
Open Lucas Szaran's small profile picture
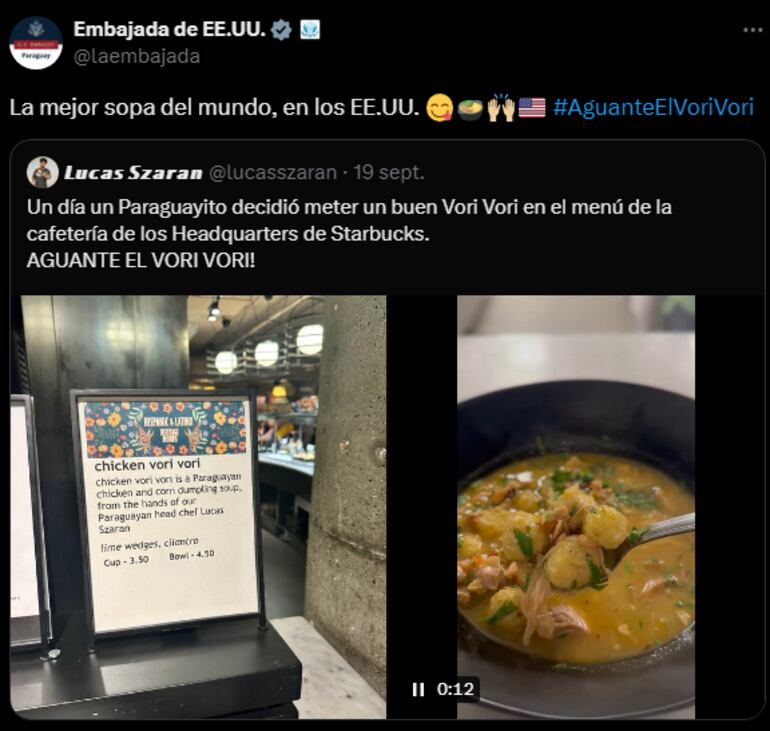[43, 172]
